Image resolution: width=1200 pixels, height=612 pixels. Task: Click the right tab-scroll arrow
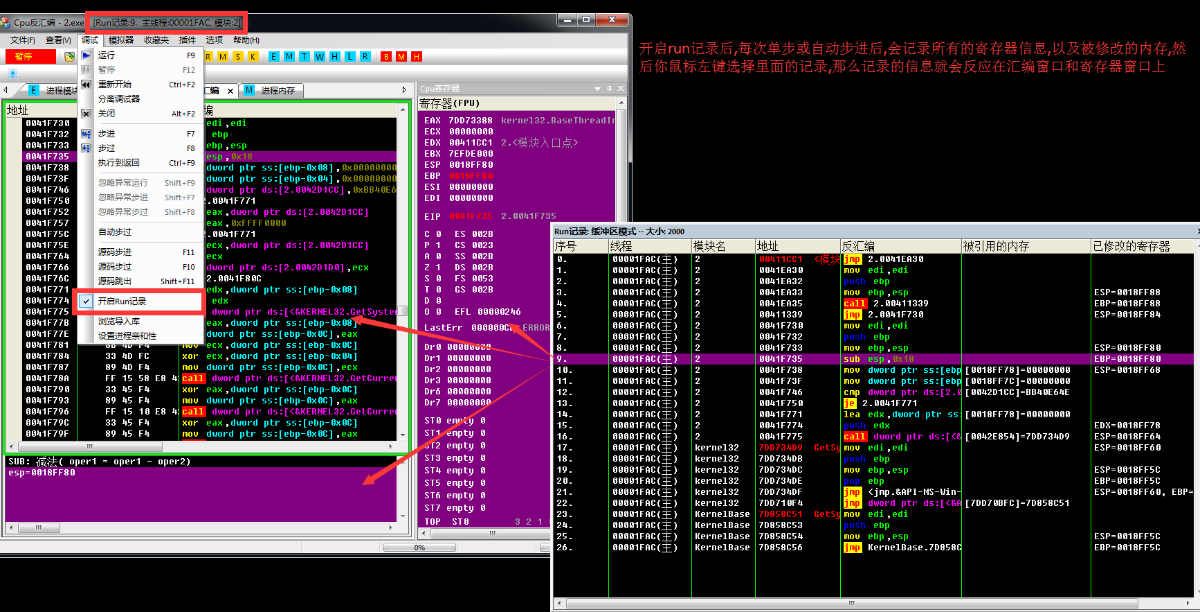click(x=404, y=90)
